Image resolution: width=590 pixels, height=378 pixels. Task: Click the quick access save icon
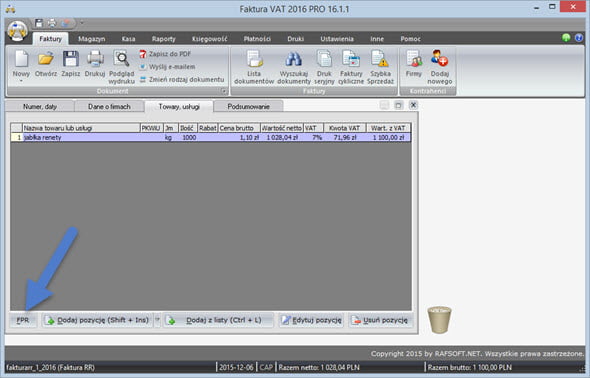tap(39, 23)
